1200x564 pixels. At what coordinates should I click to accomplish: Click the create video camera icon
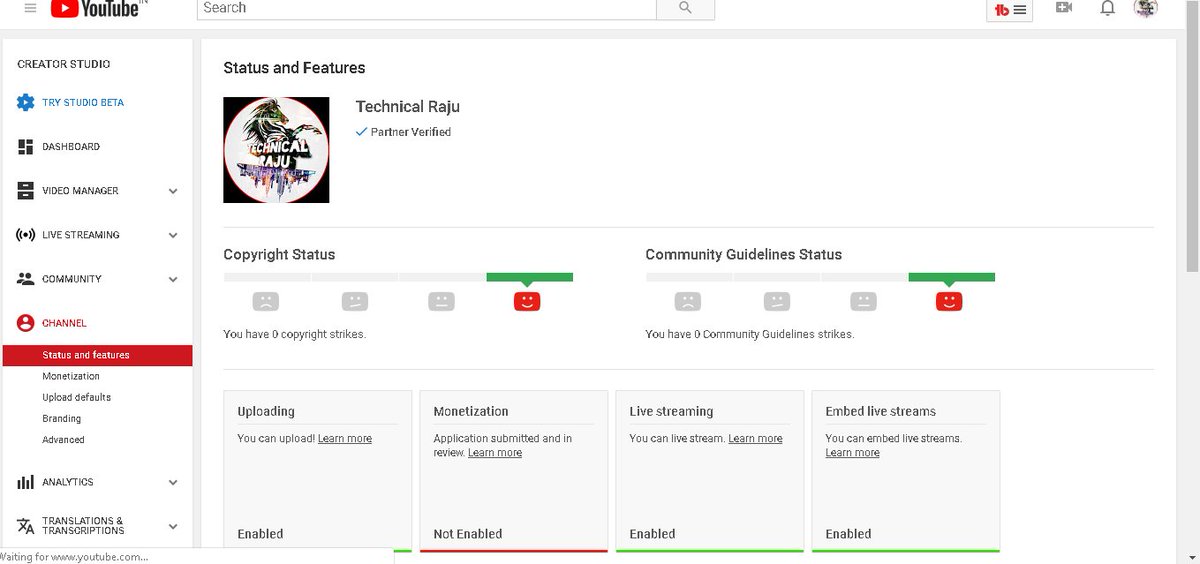click(1064, 7)
